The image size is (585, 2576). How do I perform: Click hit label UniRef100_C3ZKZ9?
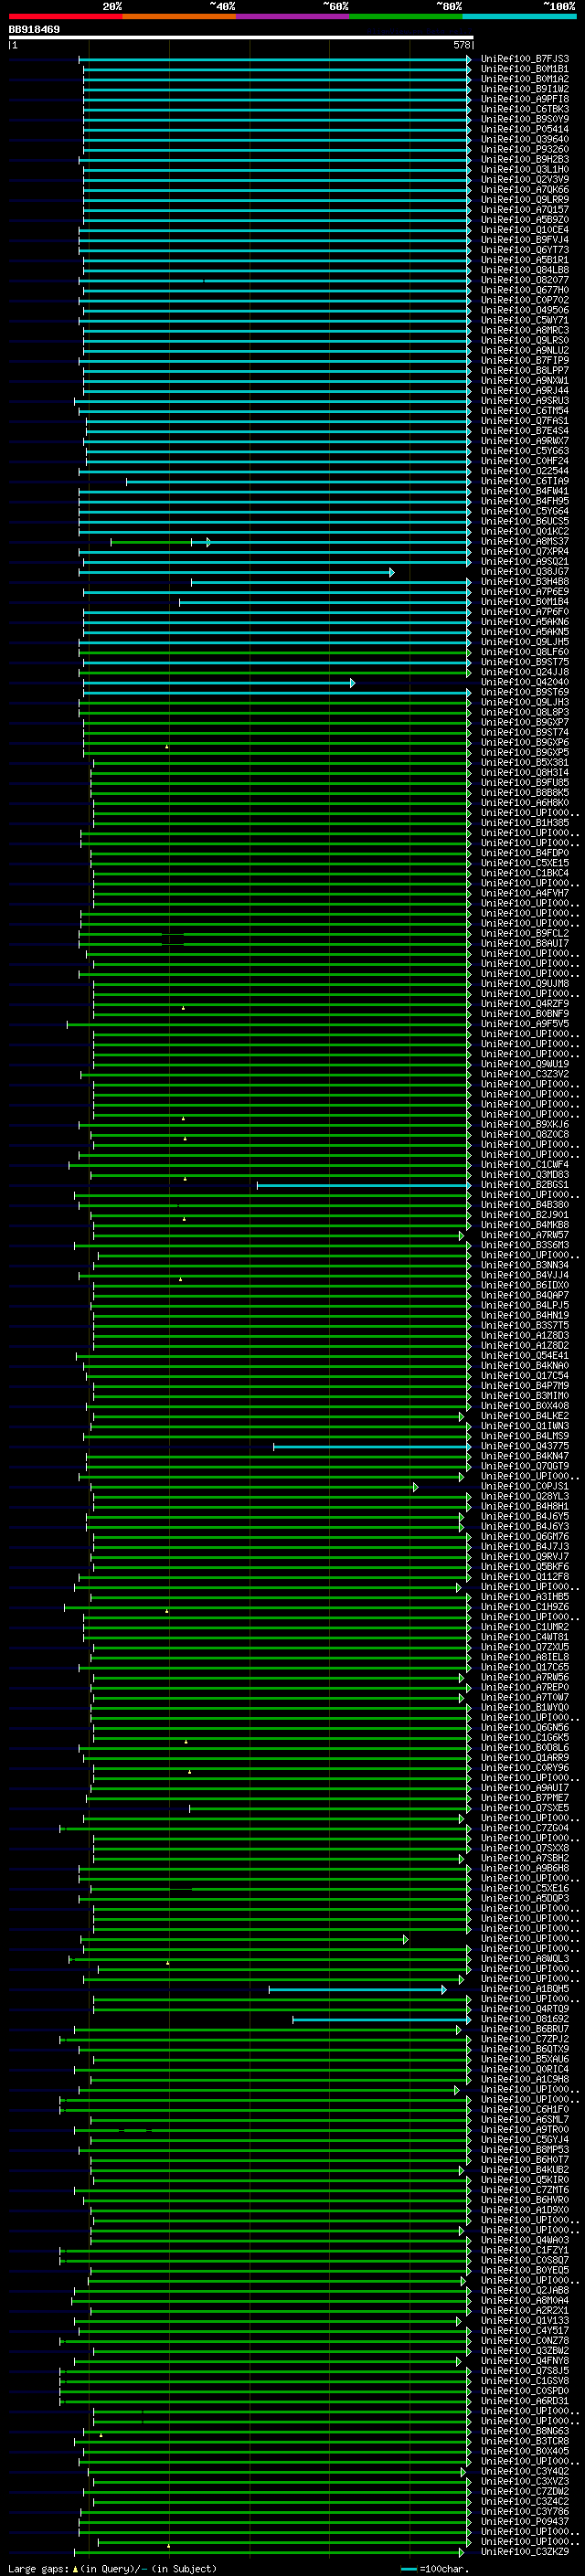525,2552
